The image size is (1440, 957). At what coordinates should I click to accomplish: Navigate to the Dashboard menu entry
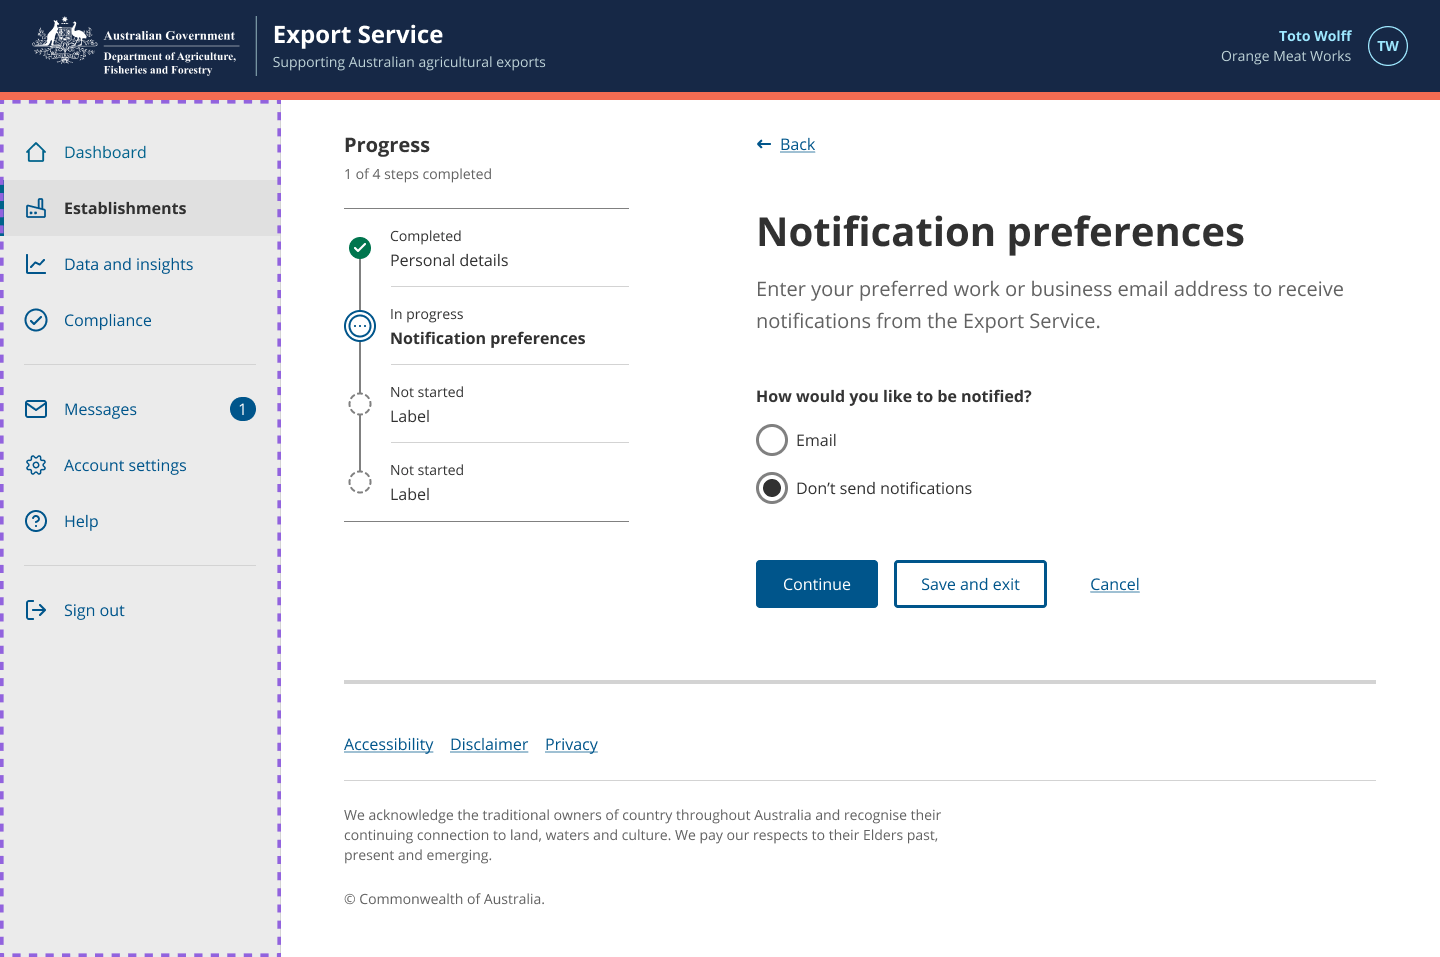pyautogui.click(x=105, y=152)
